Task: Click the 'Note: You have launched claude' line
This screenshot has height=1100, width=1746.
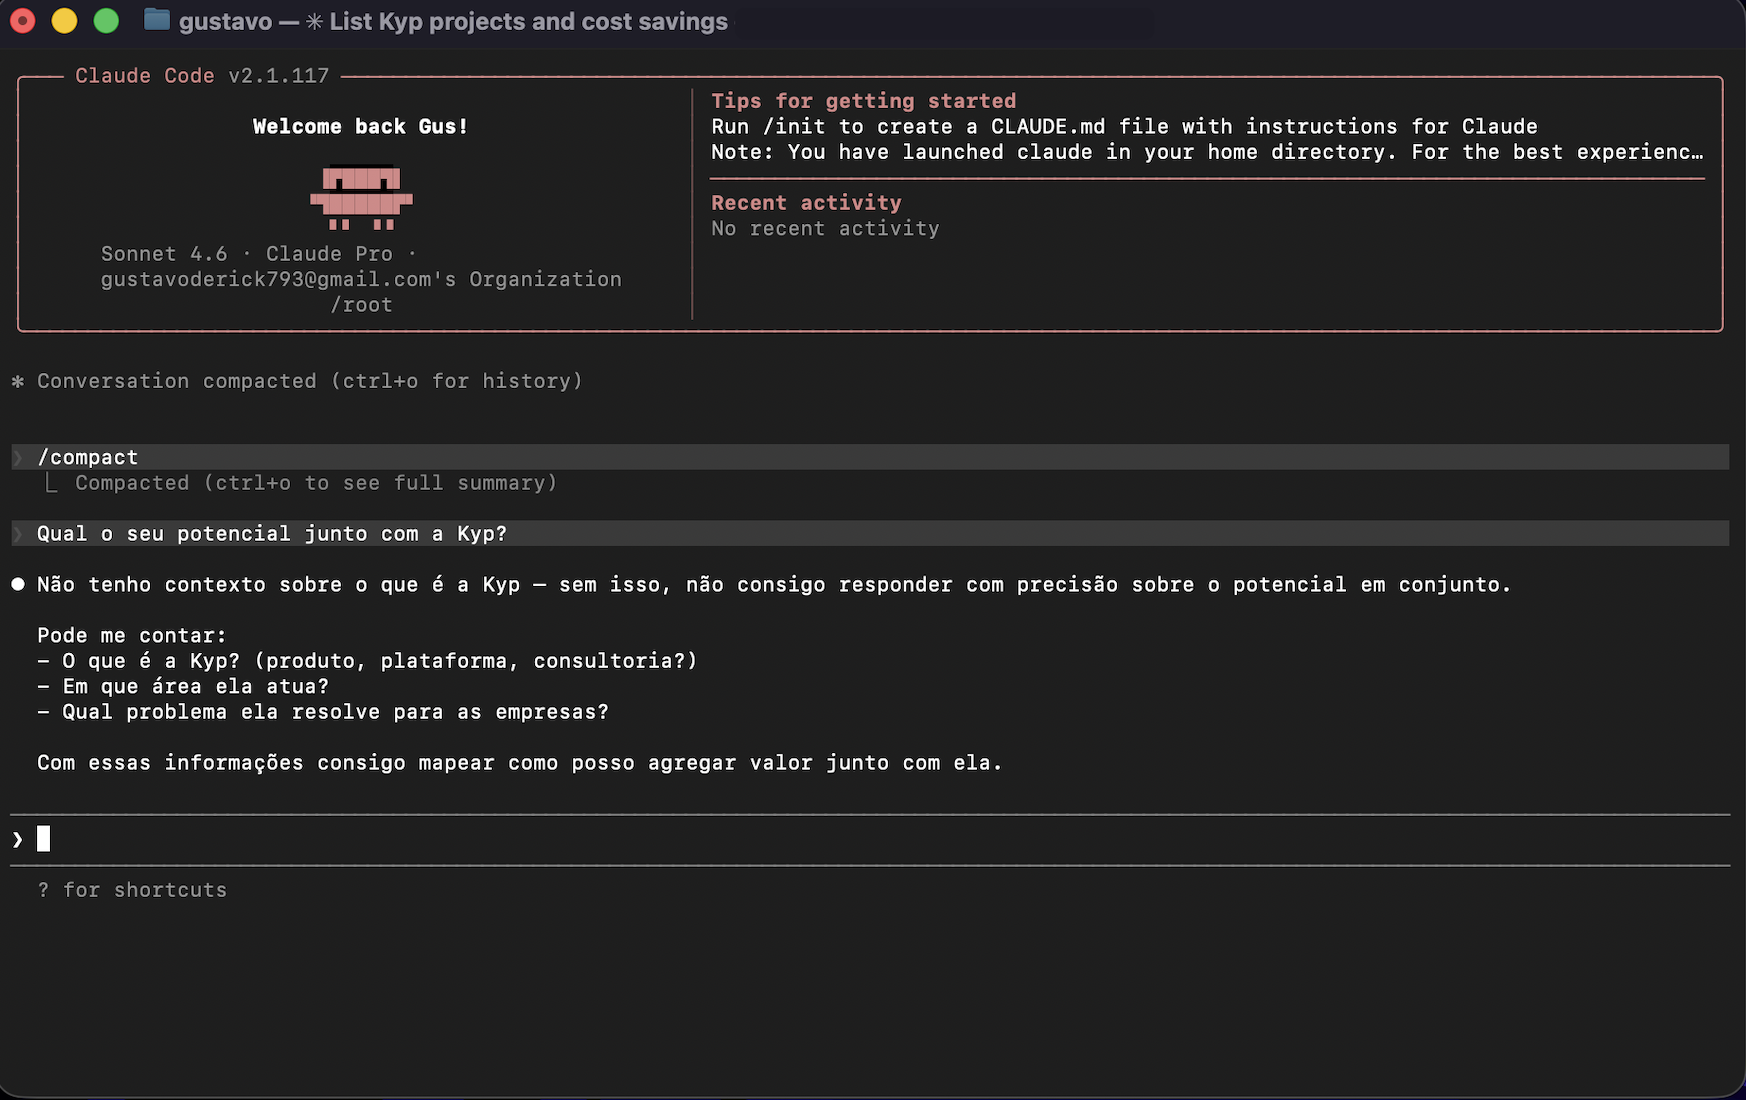Action: pyautogui.click(x=1207, y=152)
